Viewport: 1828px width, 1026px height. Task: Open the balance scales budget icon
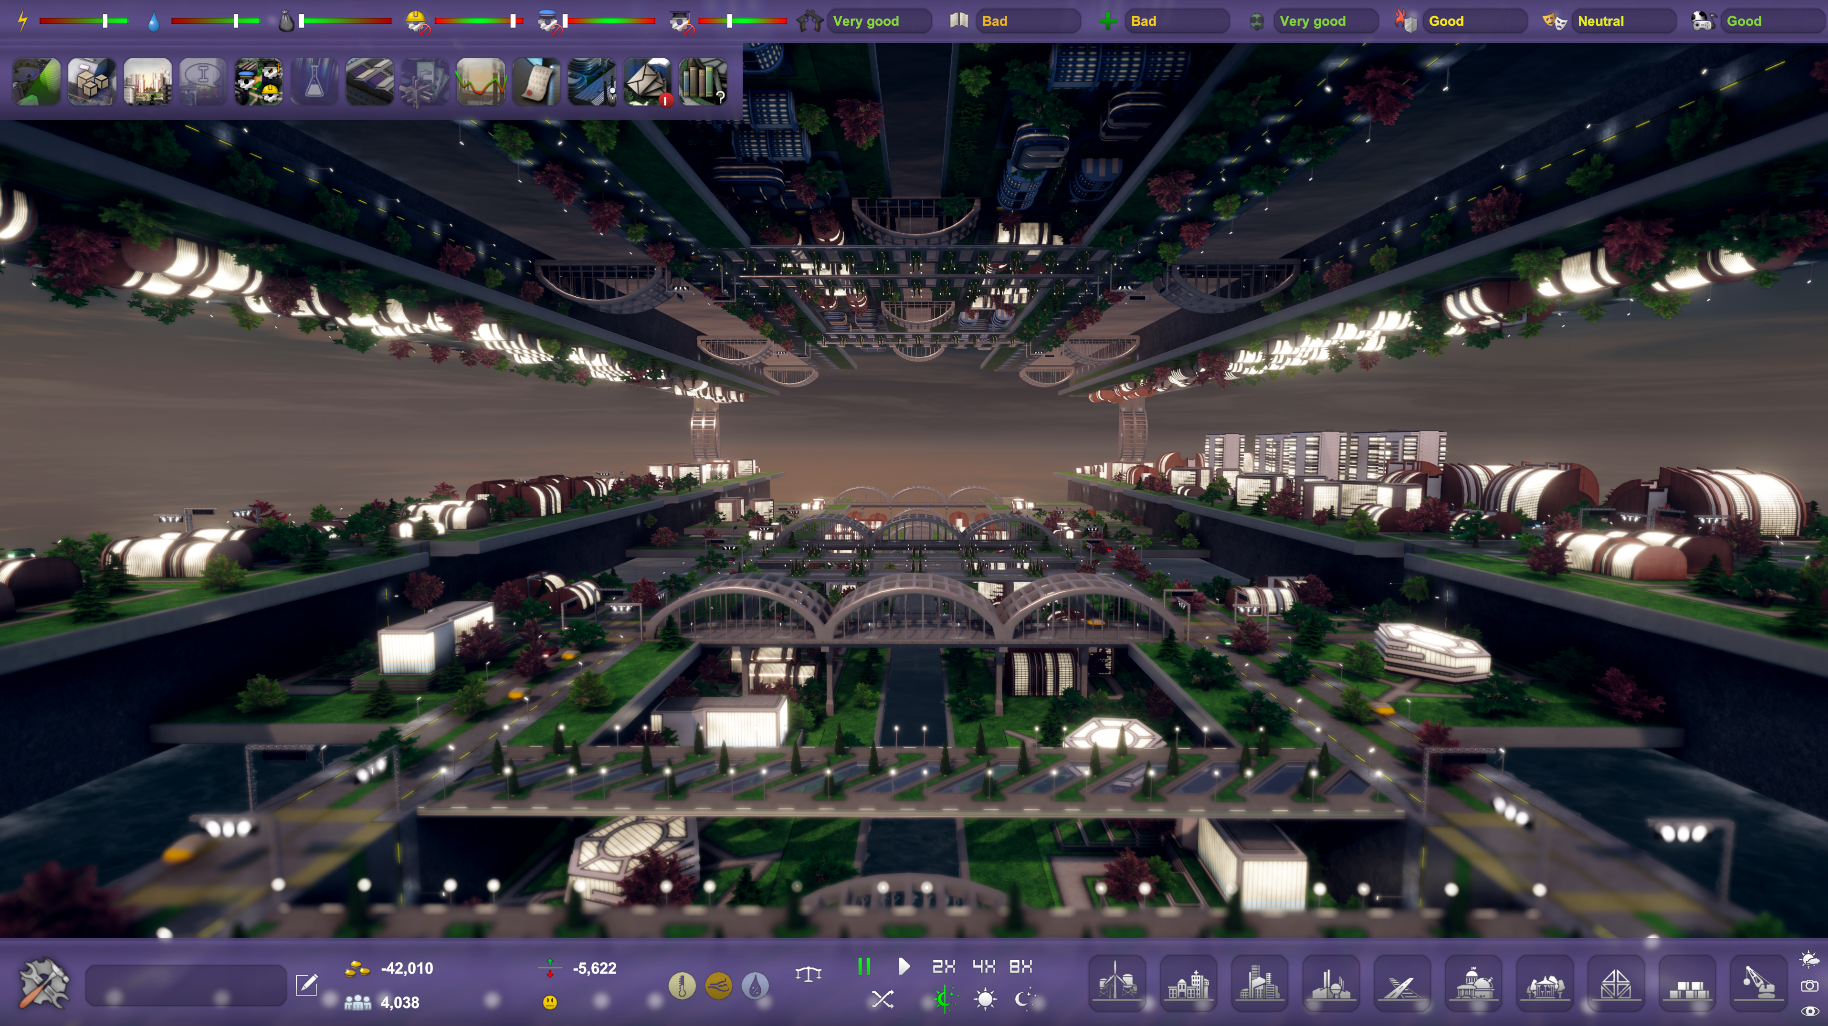click(808, 973)
